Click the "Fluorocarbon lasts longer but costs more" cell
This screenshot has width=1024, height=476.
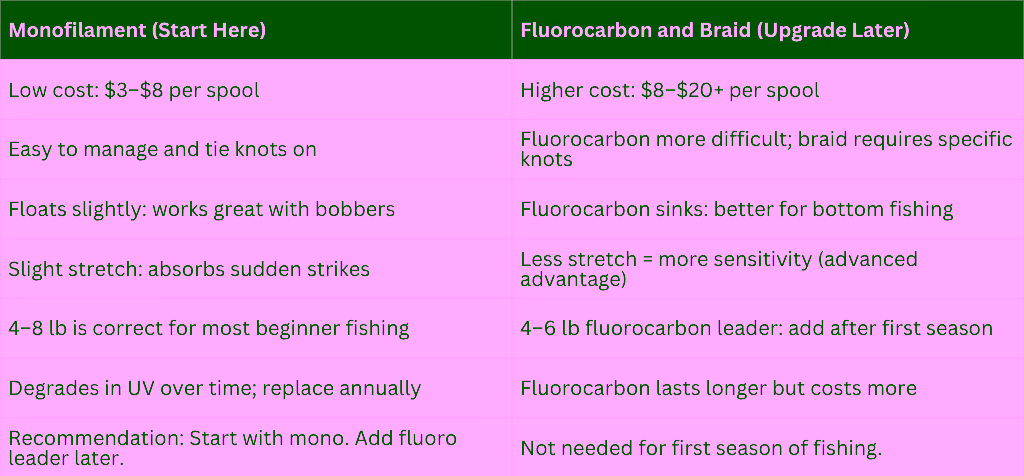pos(718,388)
